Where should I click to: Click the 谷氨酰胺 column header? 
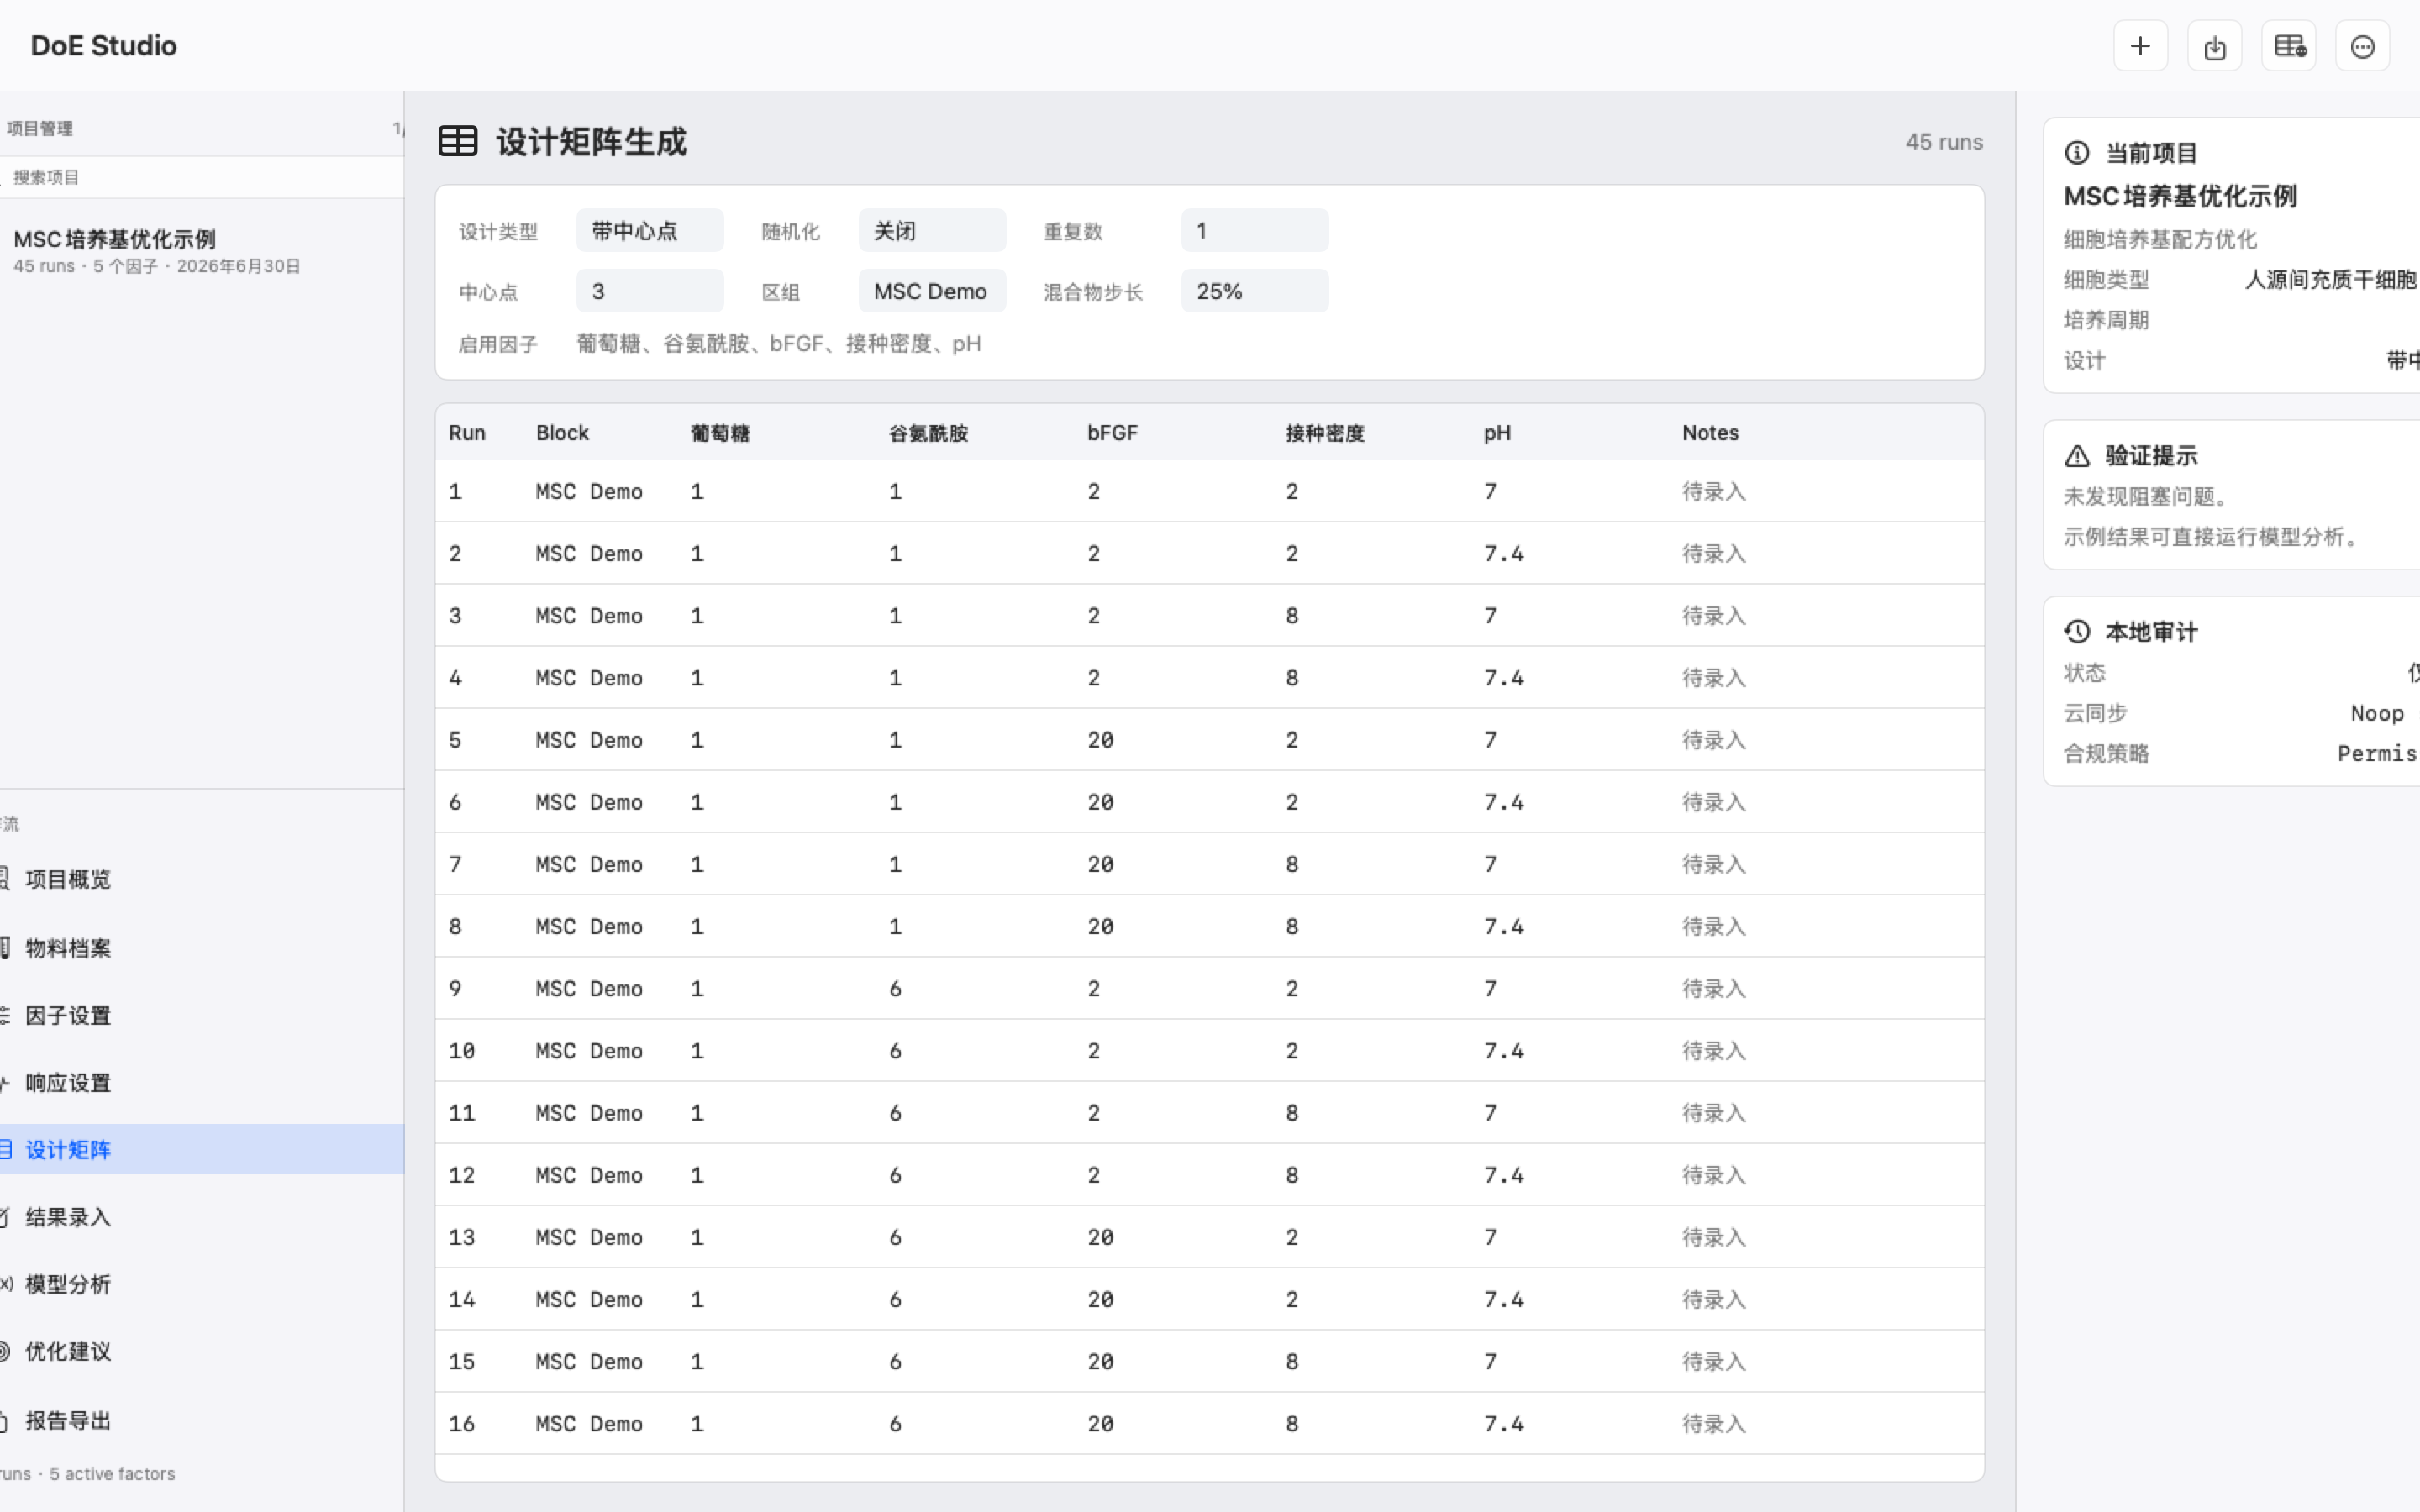pos(928,433)
